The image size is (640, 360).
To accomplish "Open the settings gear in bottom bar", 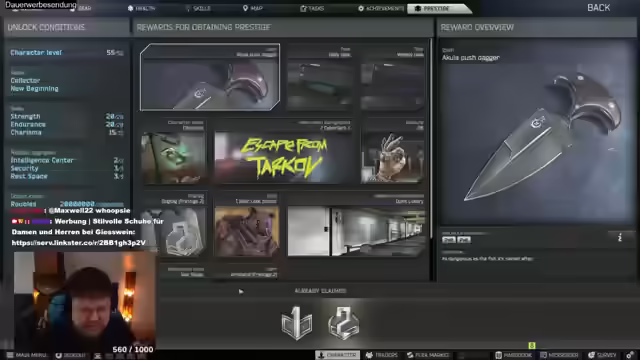I will click(630, 355).
